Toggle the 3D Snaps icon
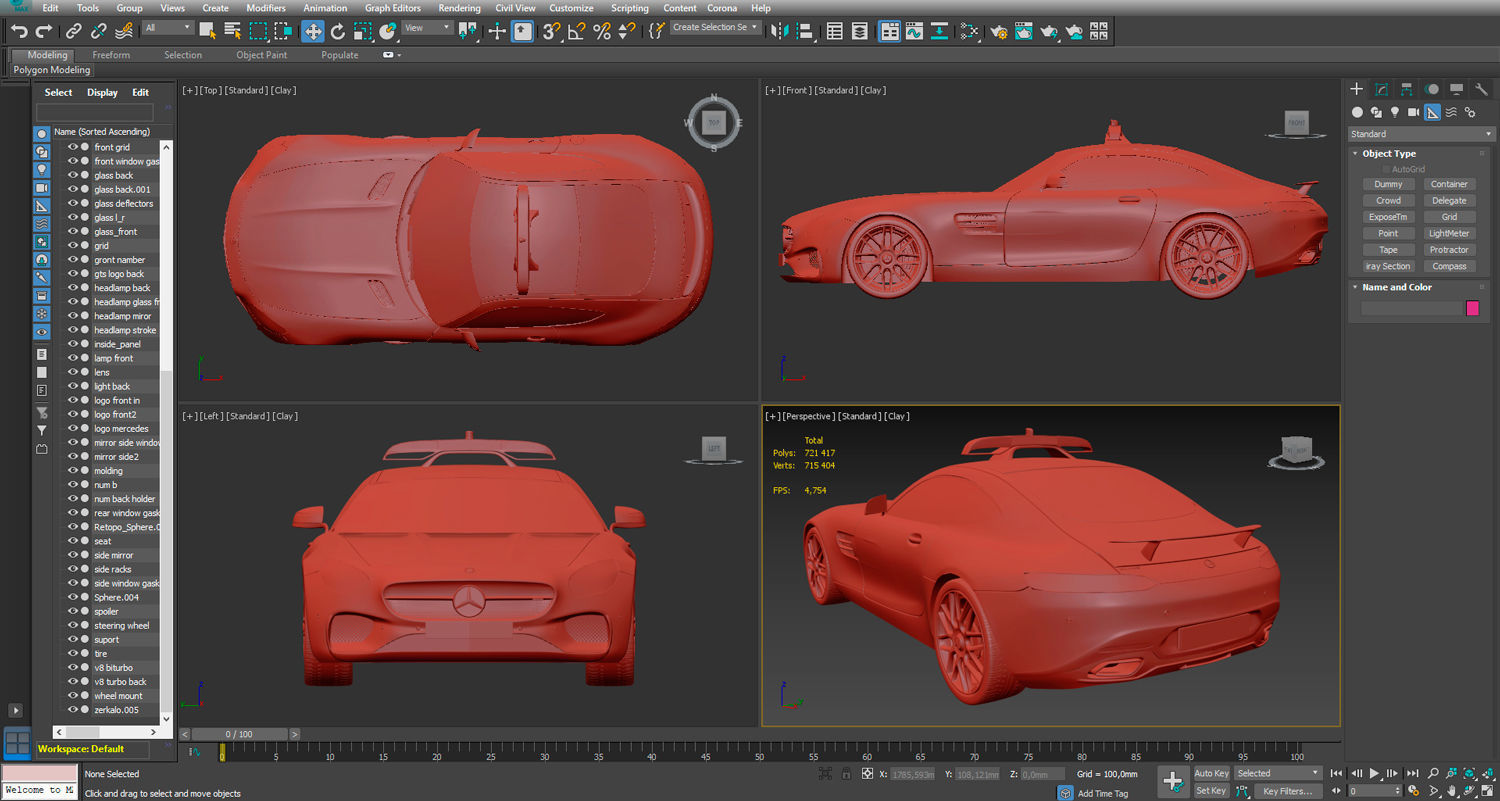Viewport: 1500px width, 801px height. 550,31
